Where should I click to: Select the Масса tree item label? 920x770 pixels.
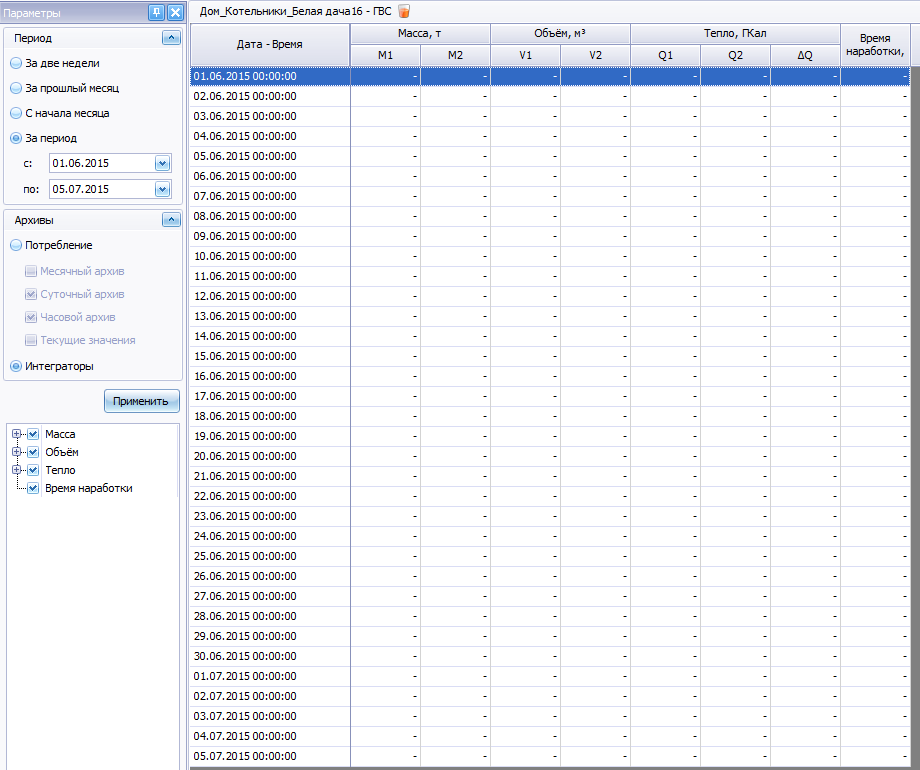[x=60, y=434]
